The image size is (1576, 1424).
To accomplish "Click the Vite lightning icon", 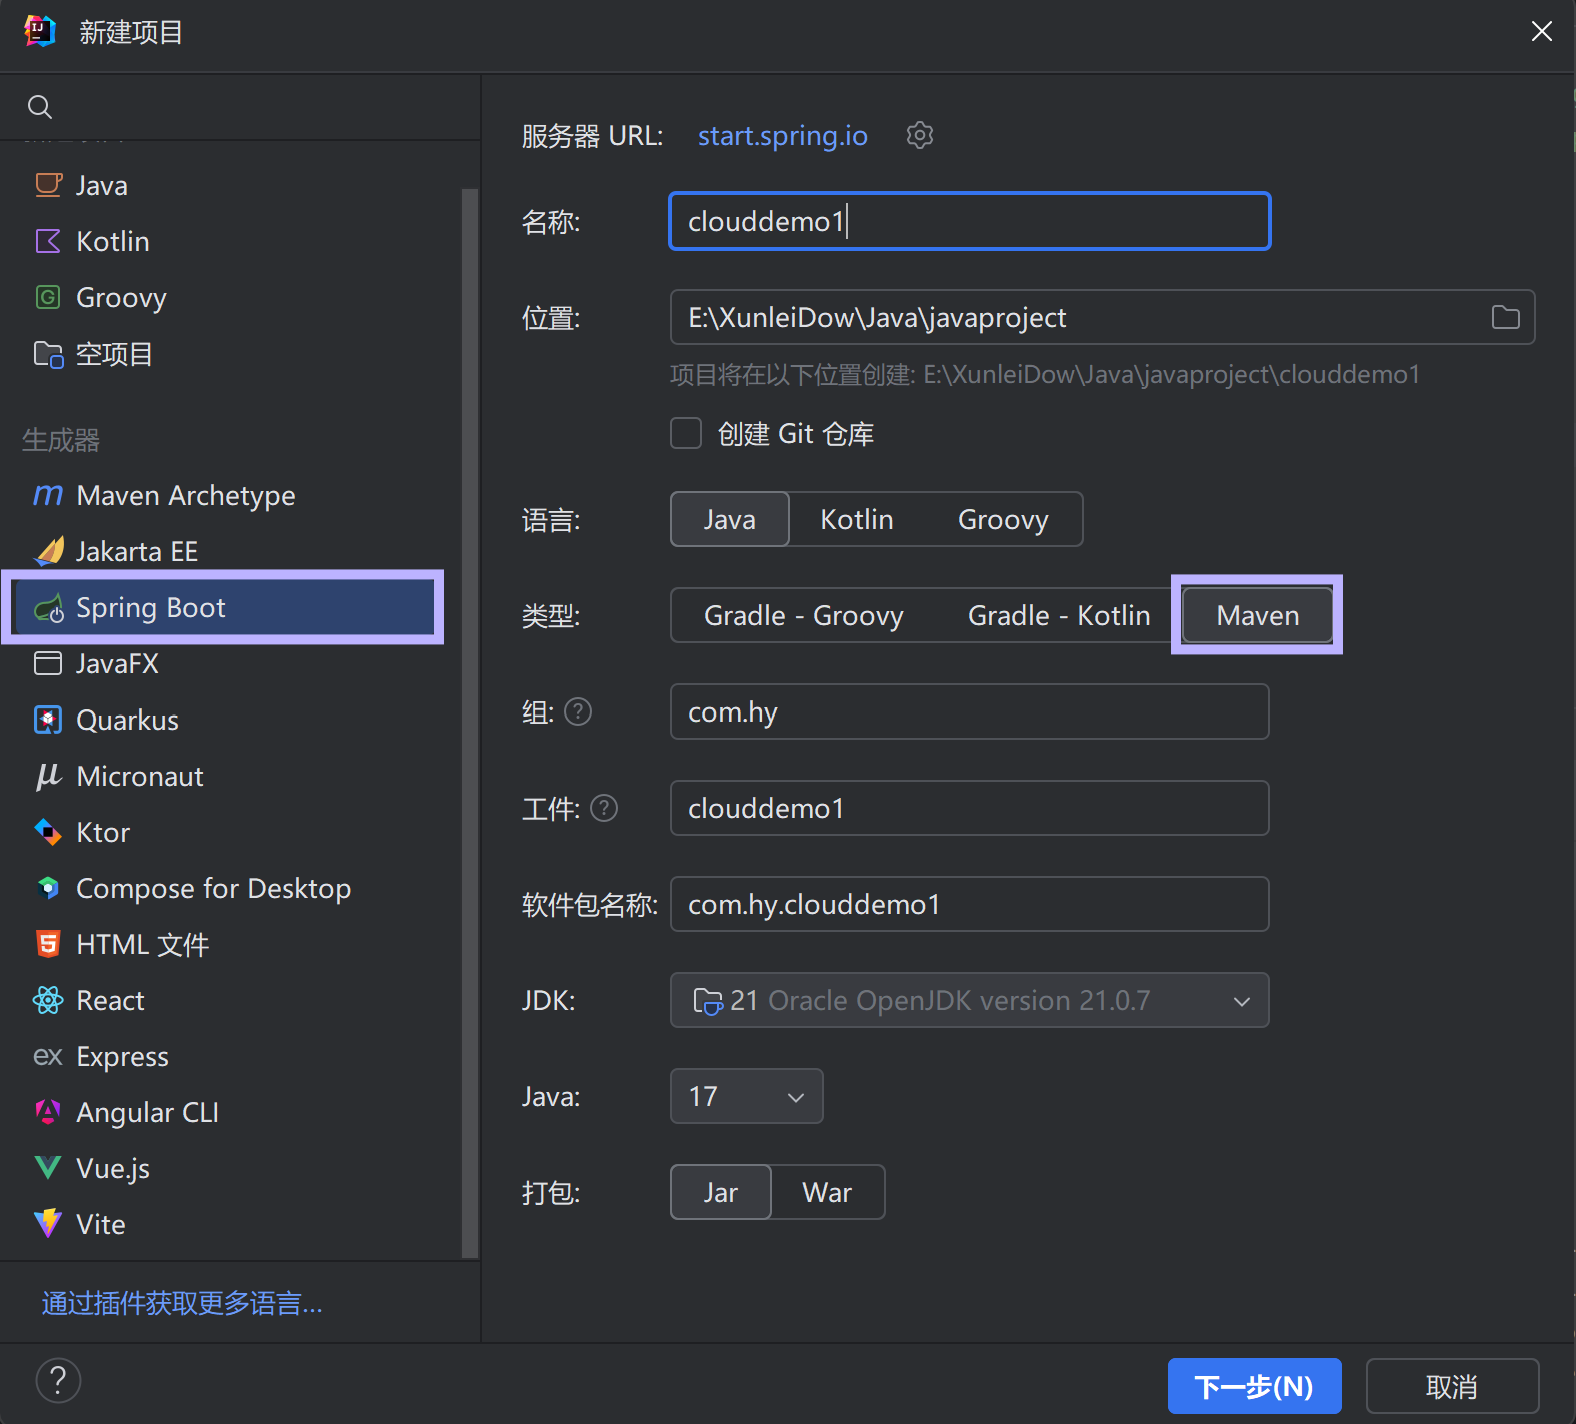I will click(x=48, y=1224).
